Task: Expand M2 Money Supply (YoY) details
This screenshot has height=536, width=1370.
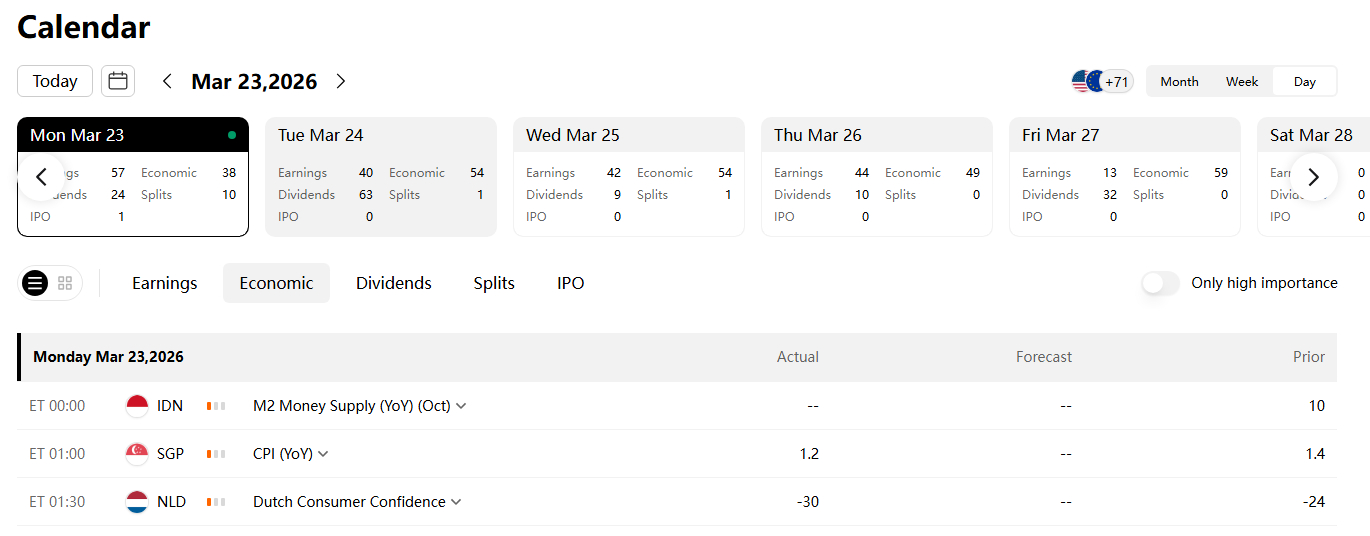Action: (x=460, y=406)
